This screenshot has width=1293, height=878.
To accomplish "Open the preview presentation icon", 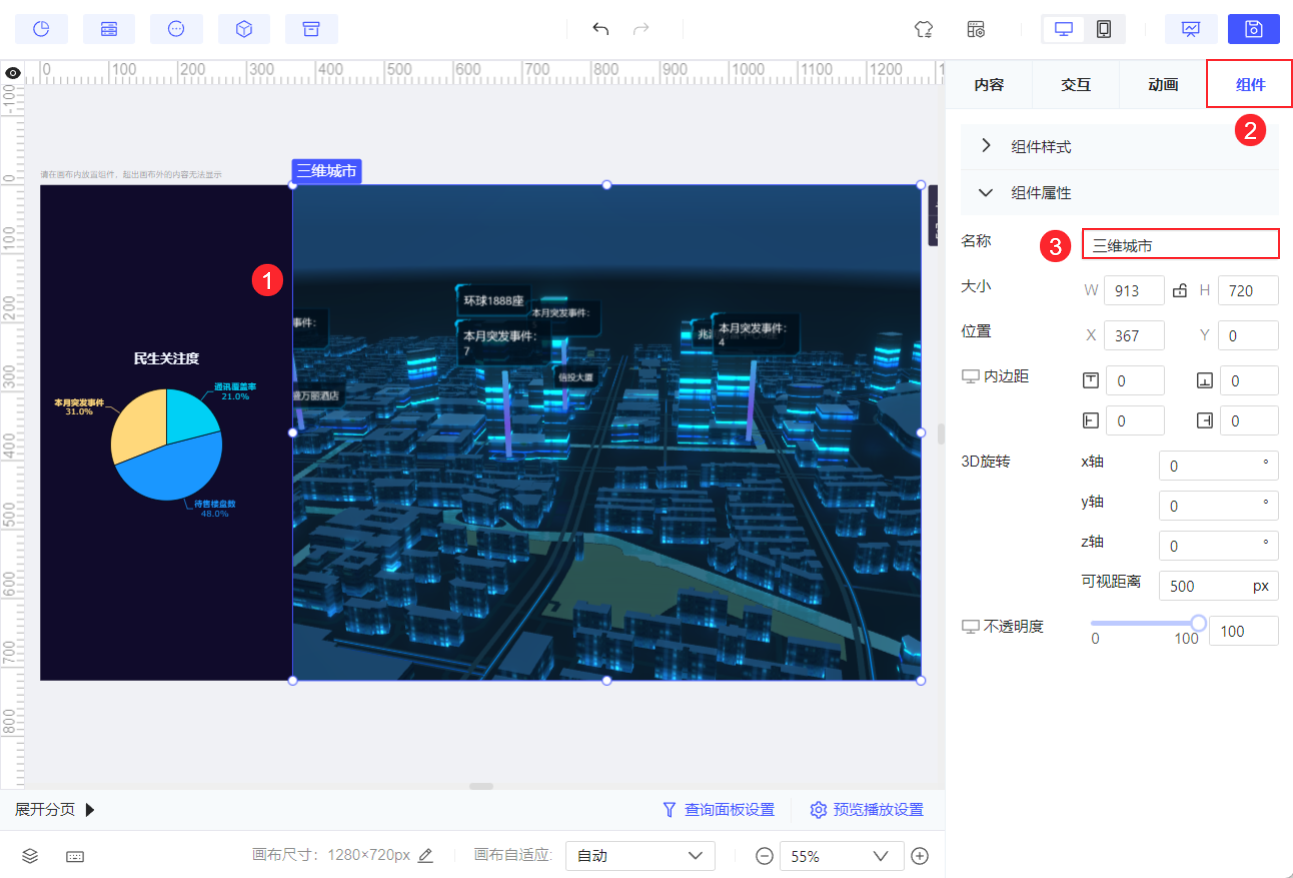I will 1190,29.
